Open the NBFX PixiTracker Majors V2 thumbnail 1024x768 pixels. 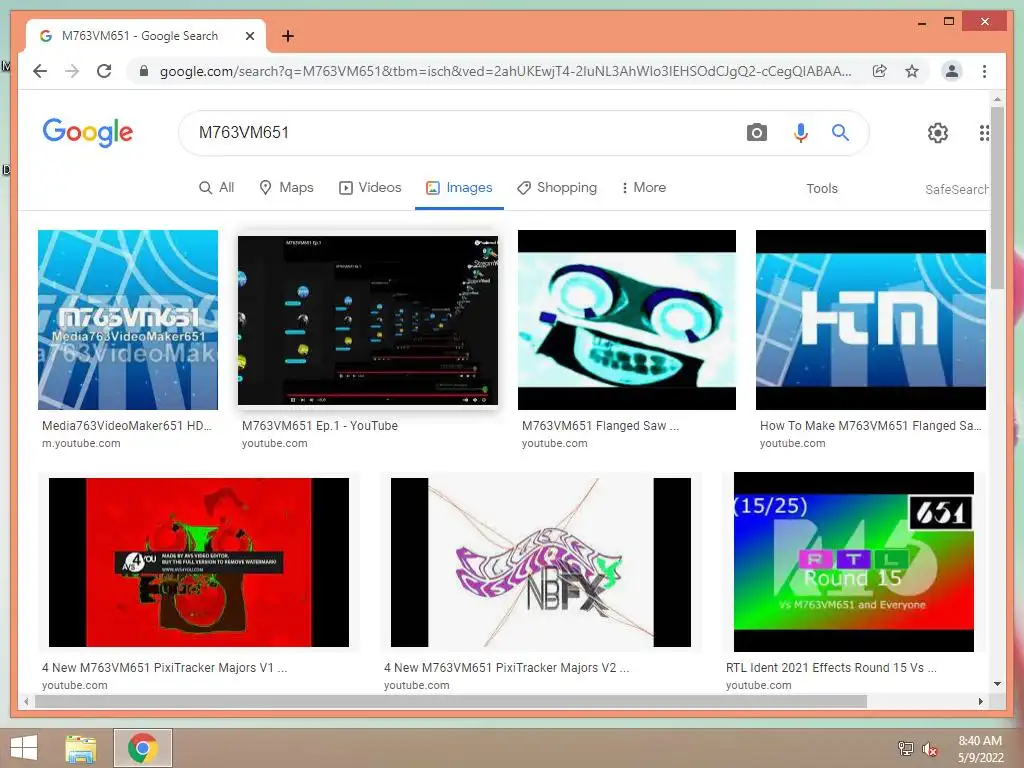pos(541,562)
